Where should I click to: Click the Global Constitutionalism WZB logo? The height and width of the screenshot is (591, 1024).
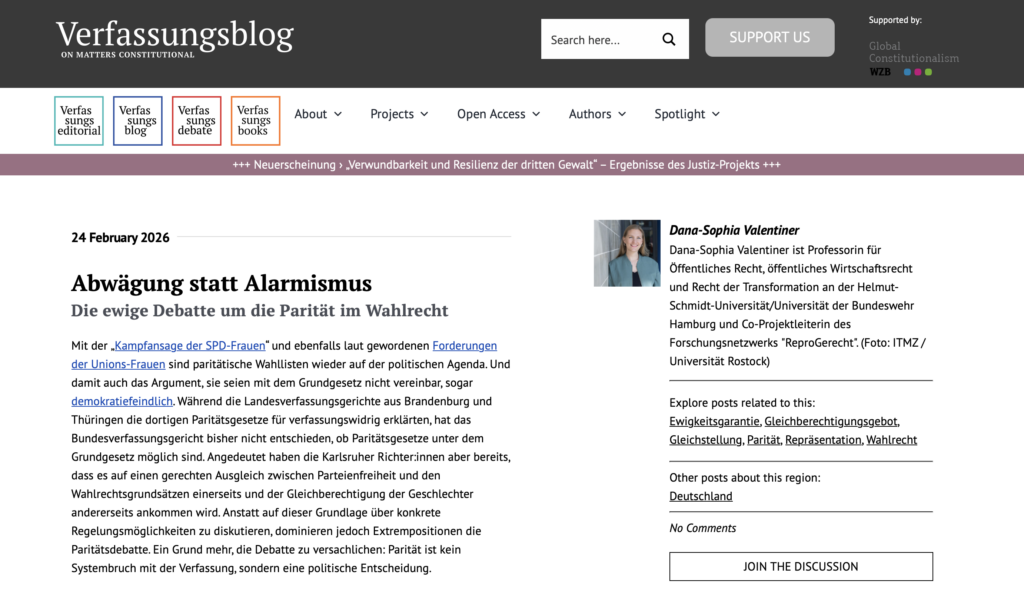click(912, 58)
